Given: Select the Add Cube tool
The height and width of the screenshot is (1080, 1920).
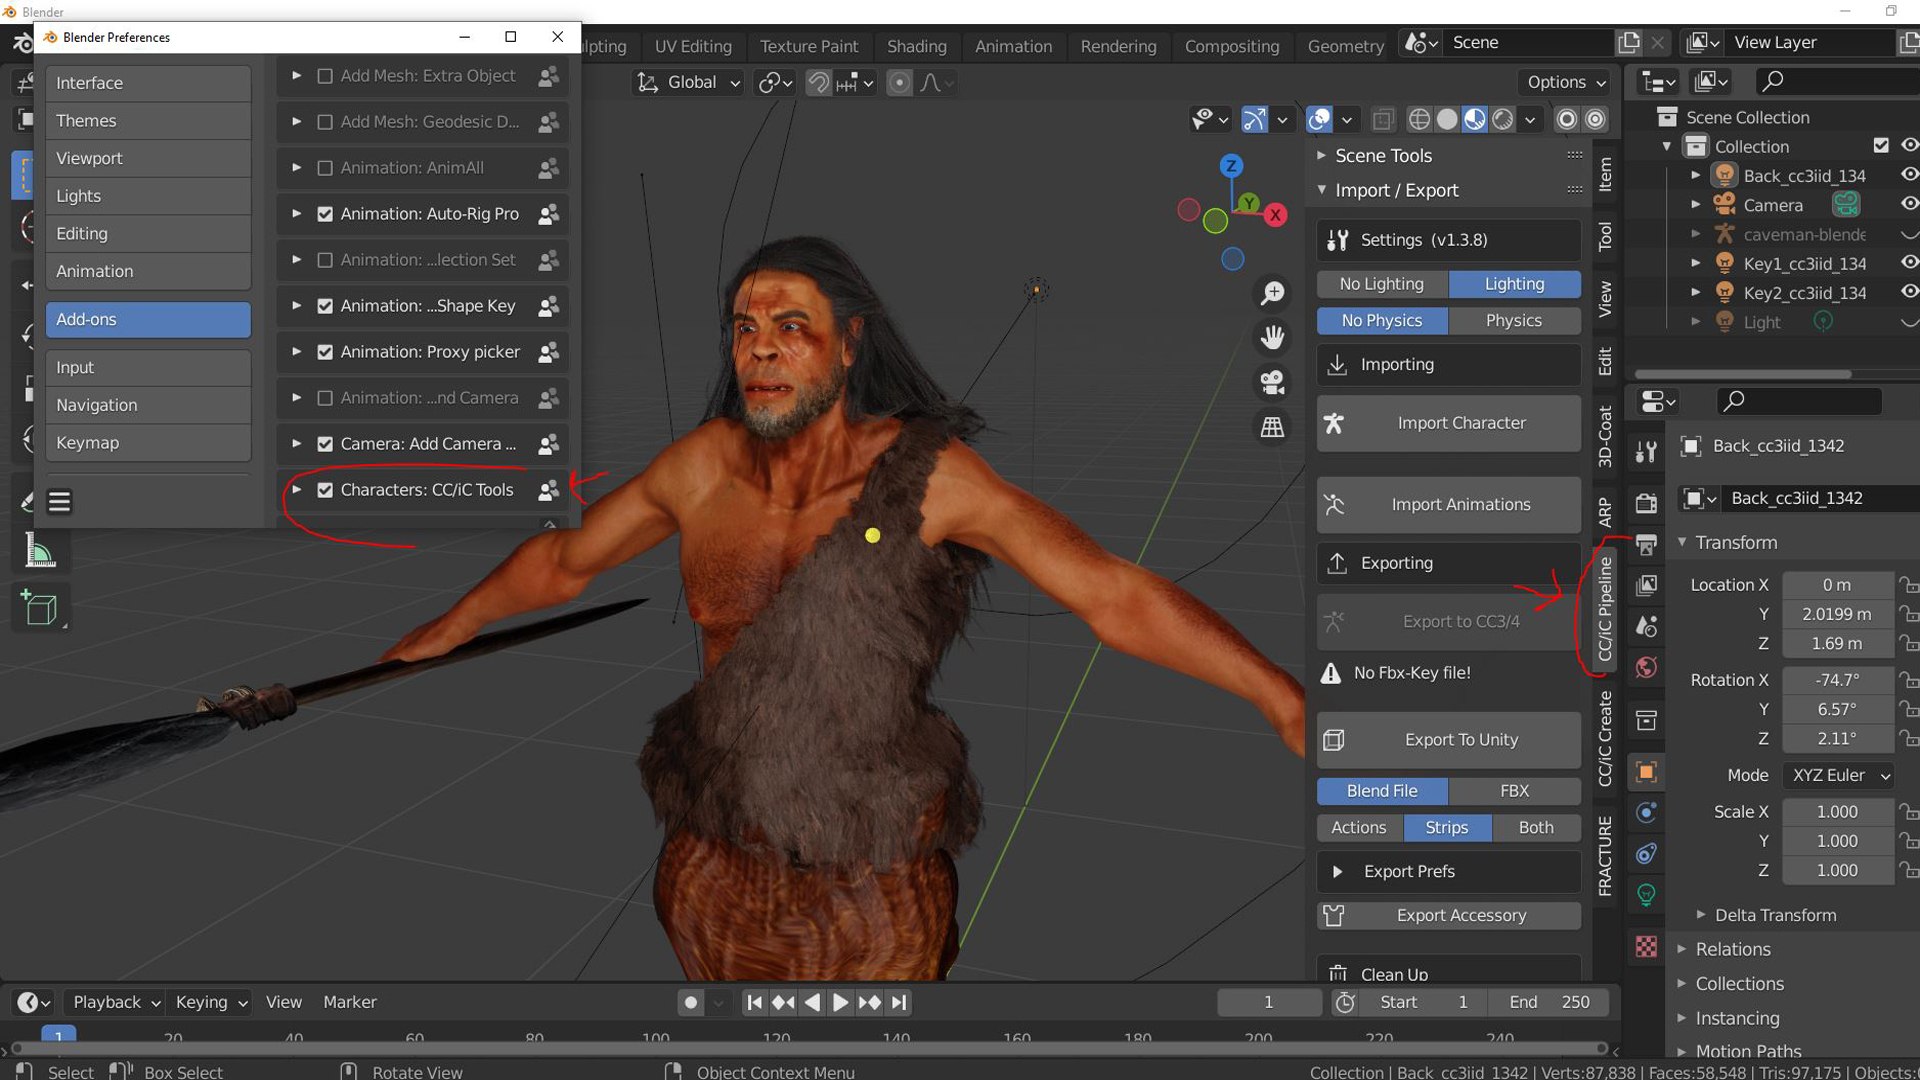Looking at the screenshot, I should pos(39,608).
